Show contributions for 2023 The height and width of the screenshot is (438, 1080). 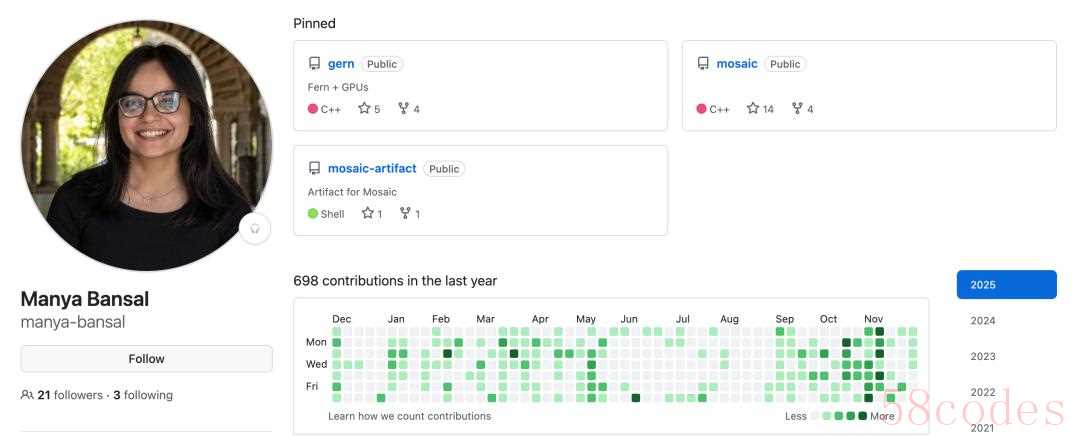tap(983, 357)
